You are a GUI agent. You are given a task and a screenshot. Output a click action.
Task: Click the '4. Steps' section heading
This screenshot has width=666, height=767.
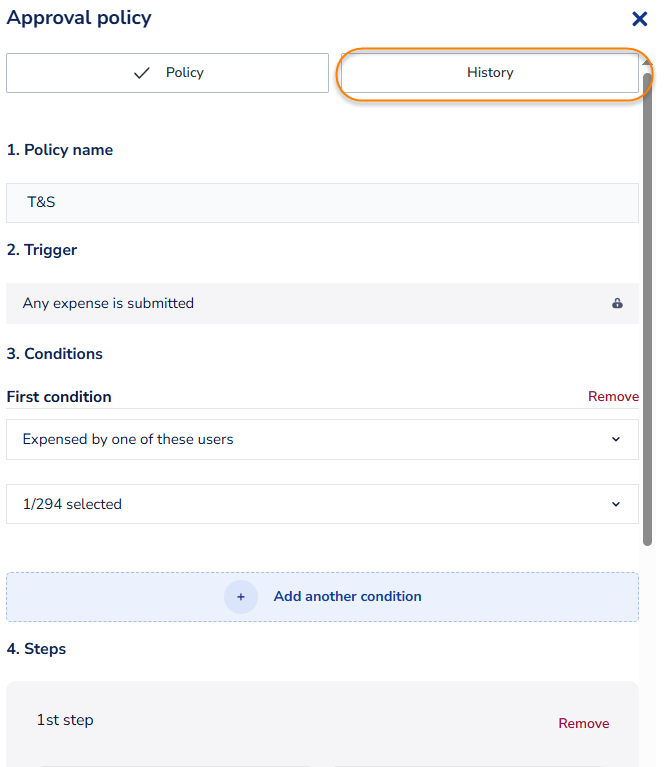tap(36, 649)
